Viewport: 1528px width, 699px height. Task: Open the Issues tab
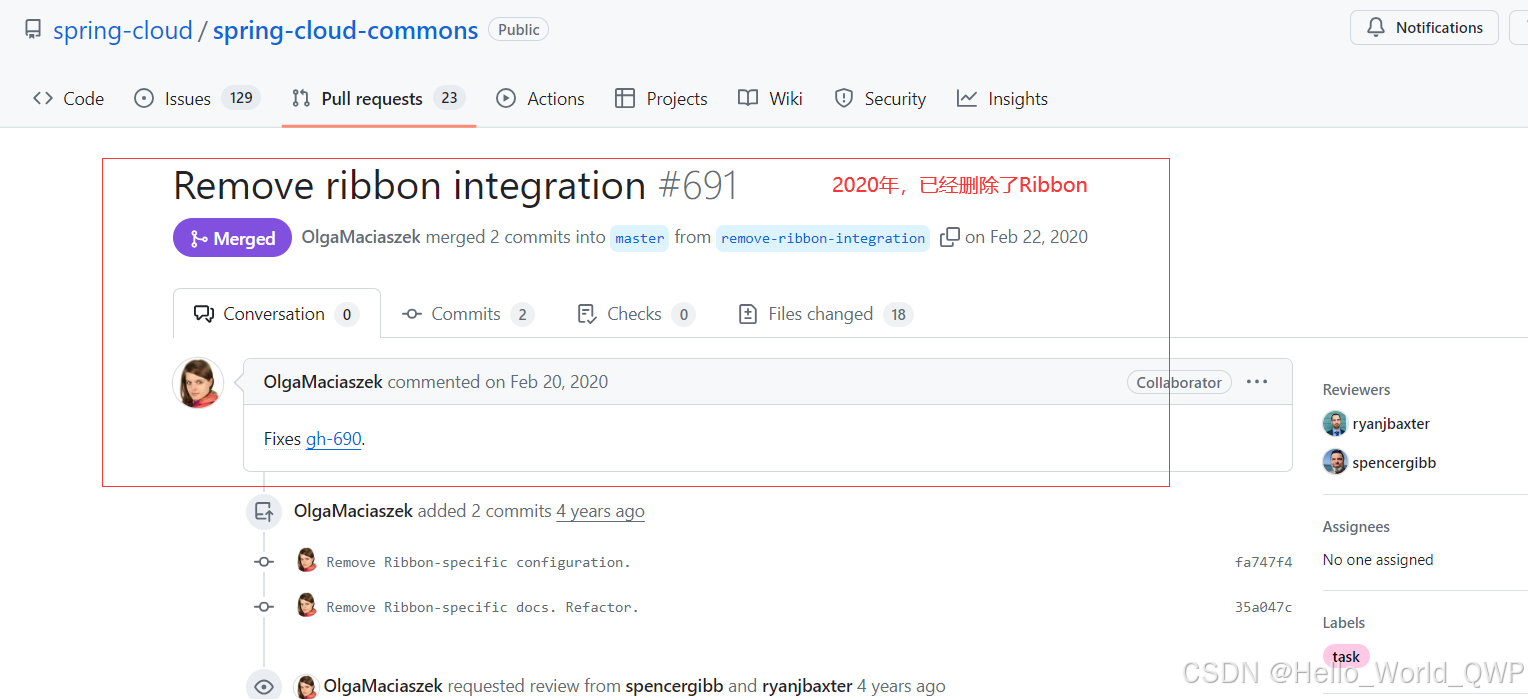click(197, 98)
